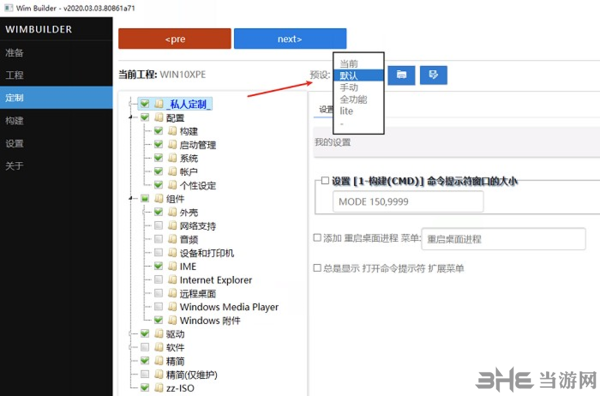Select the 精简 tree item
The image size is (600, 396).
point(175,361)
